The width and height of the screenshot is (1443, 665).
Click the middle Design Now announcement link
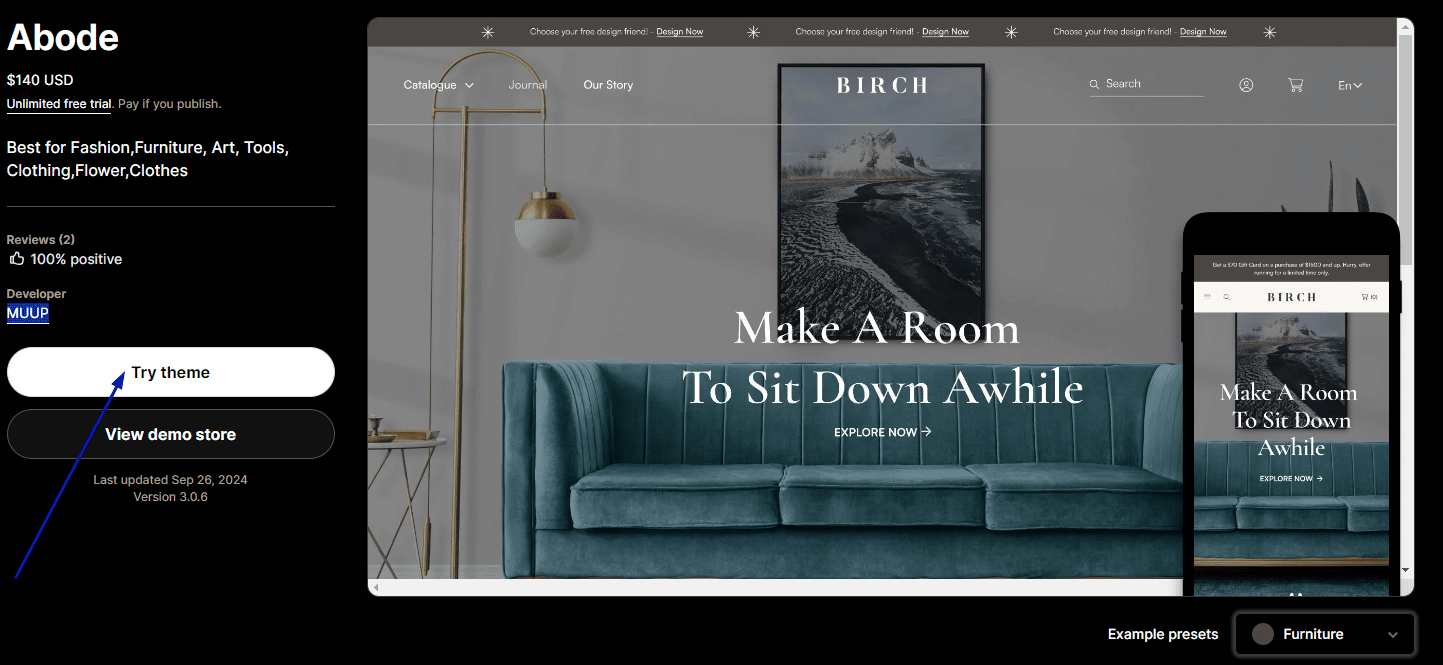click(x=945, y=32)
